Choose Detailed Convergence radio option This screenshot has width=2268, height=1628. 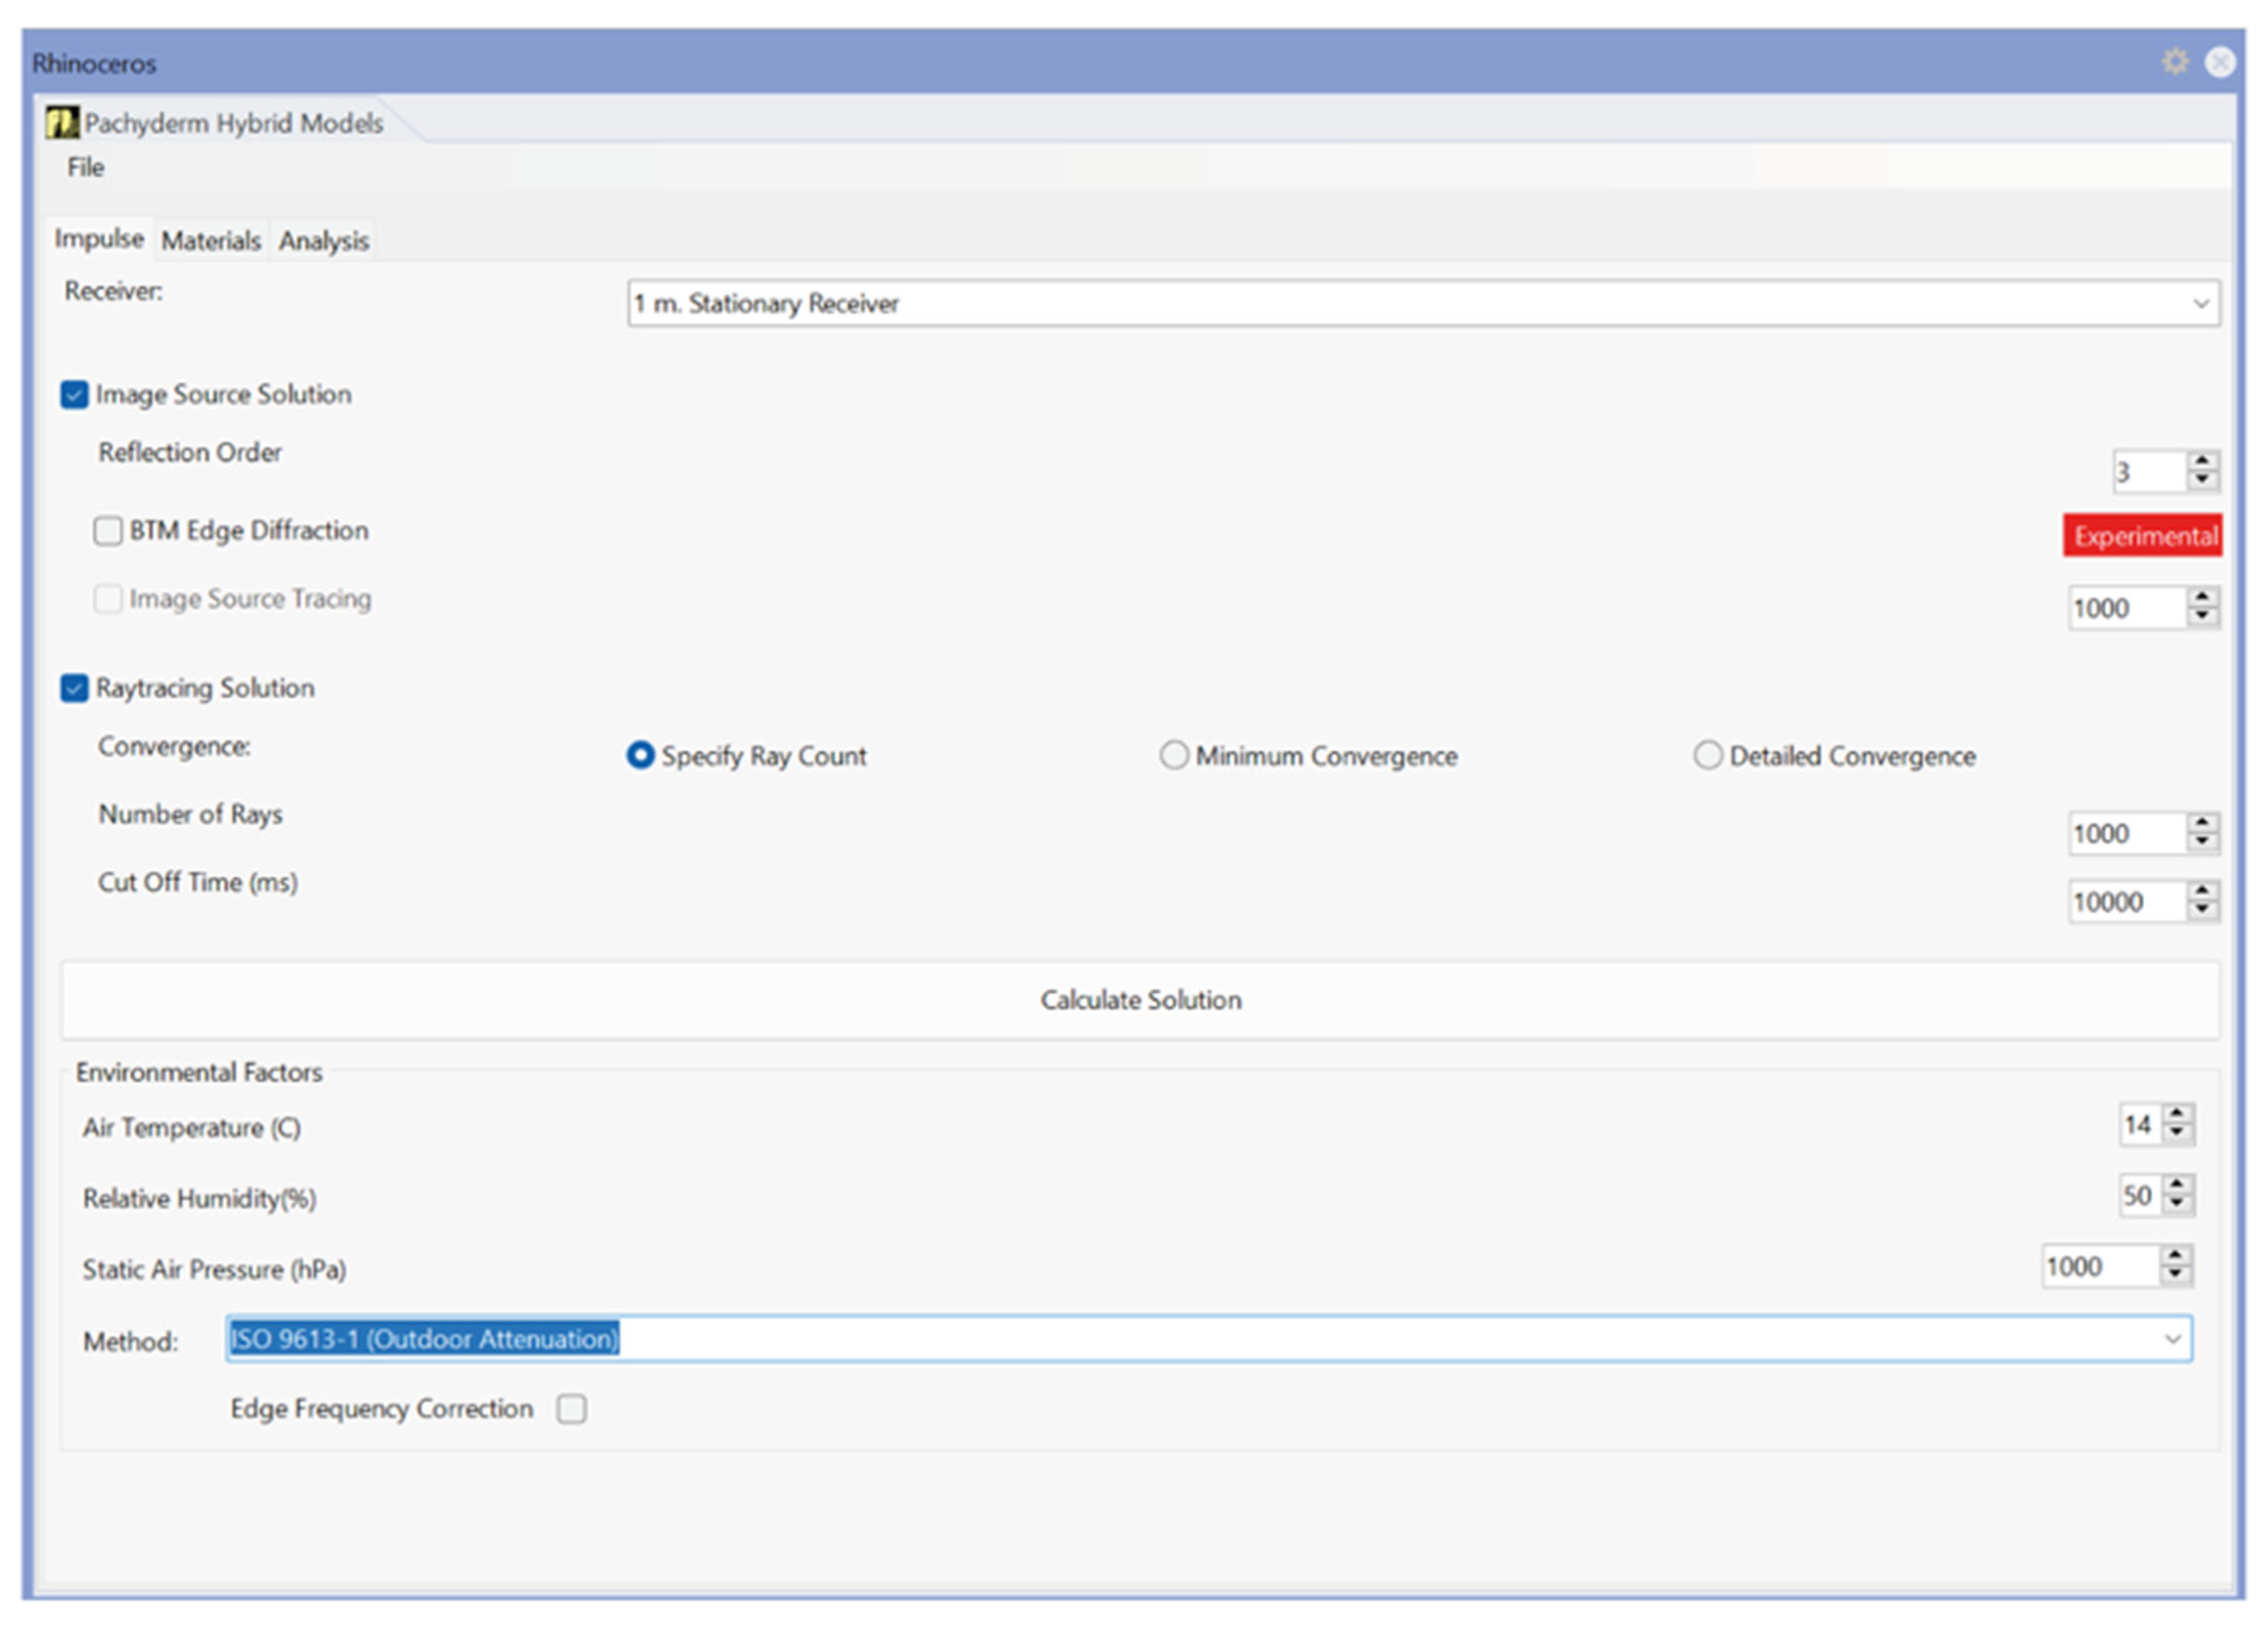1708,755
